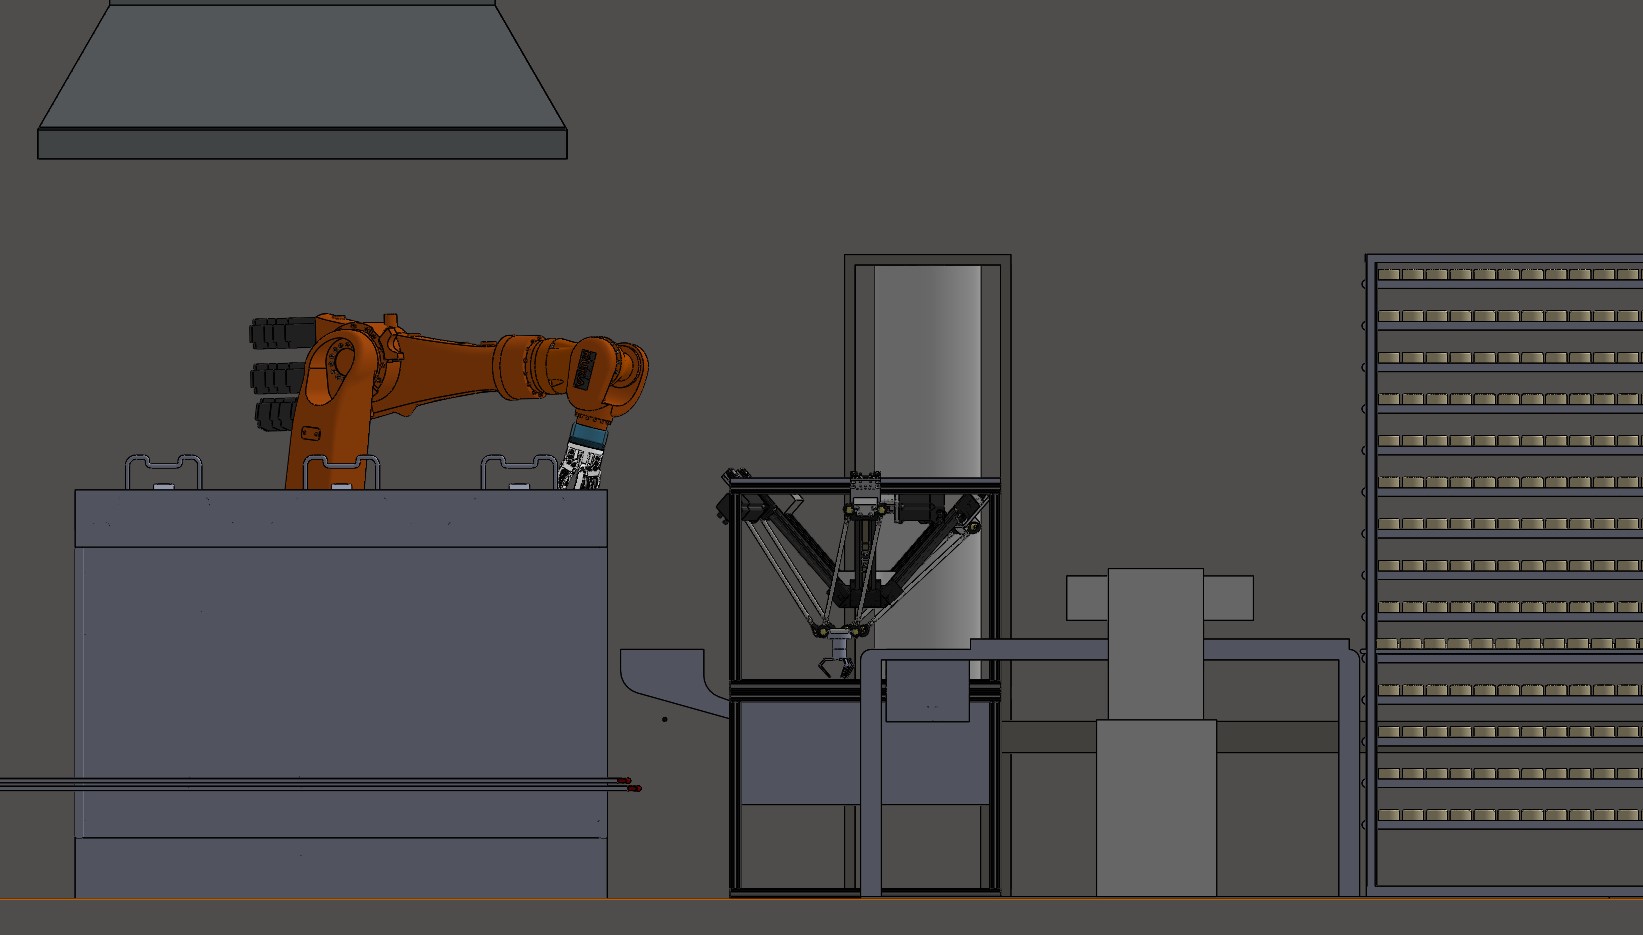Select the gray machine's lower base block

pos(1156,807)
